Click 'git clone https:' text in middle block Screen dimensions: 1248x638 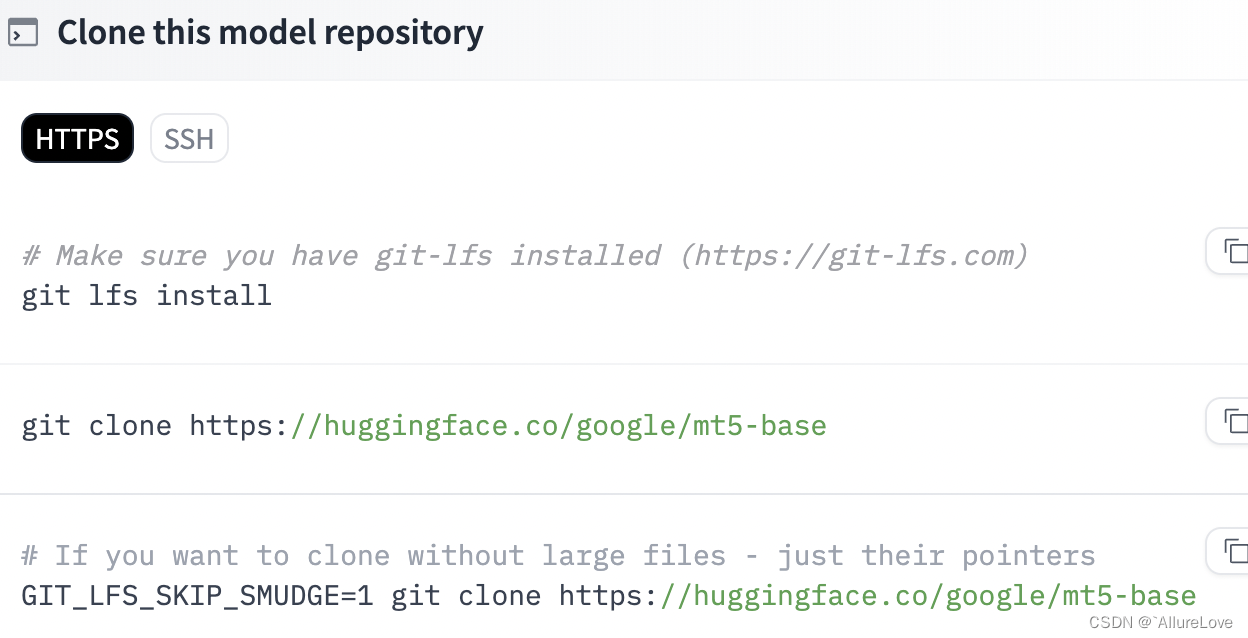(x=155, y=426)
